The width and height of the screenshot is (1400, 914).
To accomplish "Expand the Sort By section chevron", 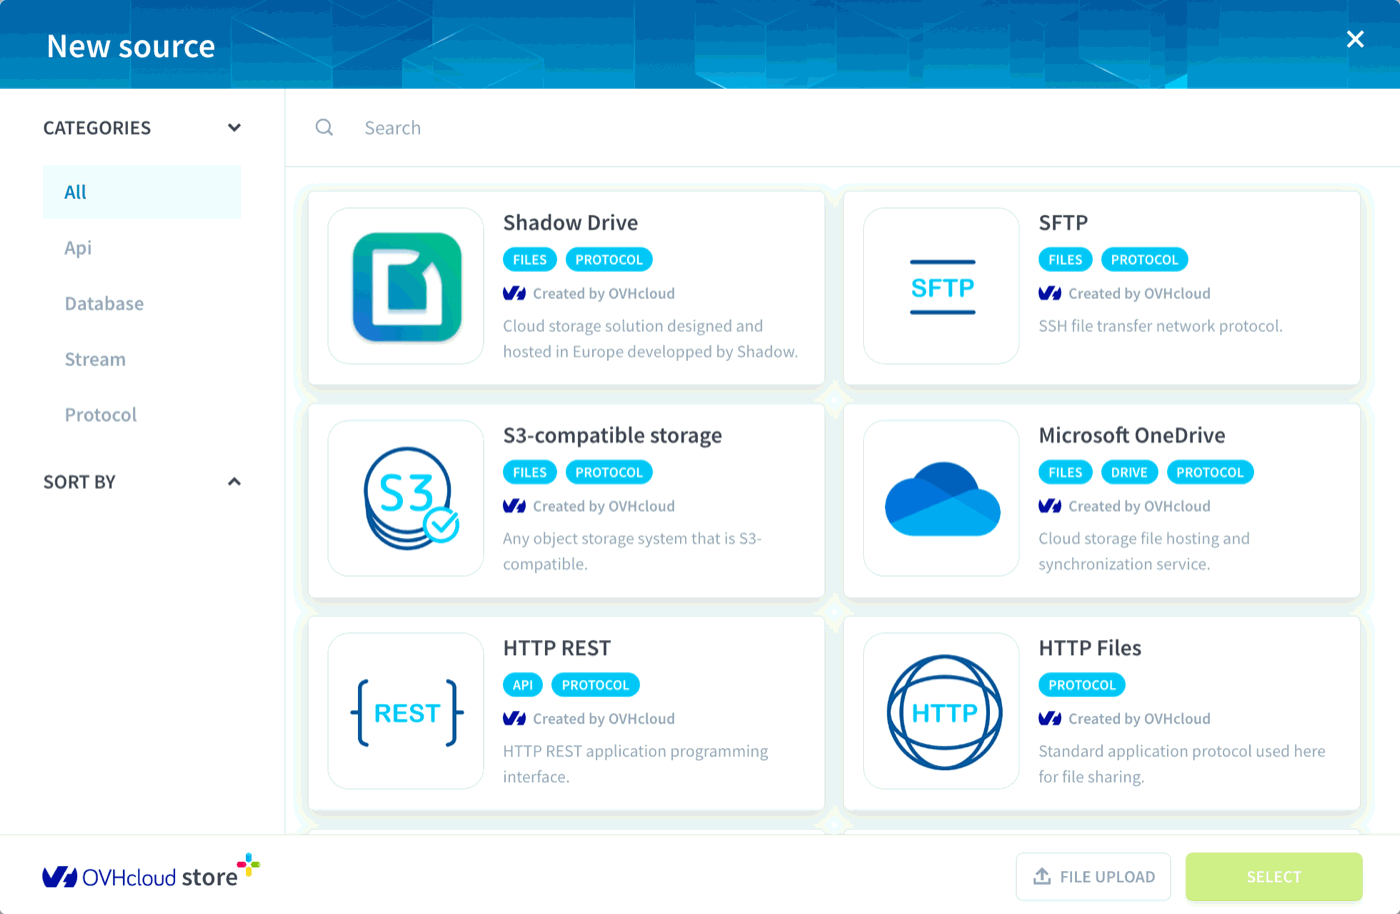I will coord(234,481).
